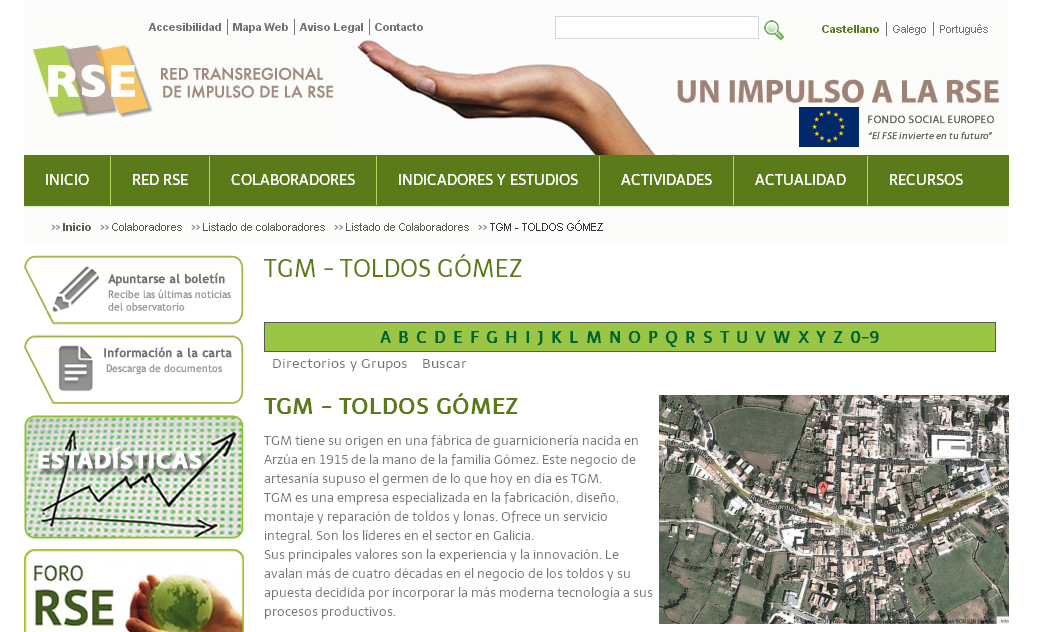This screenshot has height=632, width=1046.
Task: Open the Directorios y Grupos tab
Action: pos(340,364)
